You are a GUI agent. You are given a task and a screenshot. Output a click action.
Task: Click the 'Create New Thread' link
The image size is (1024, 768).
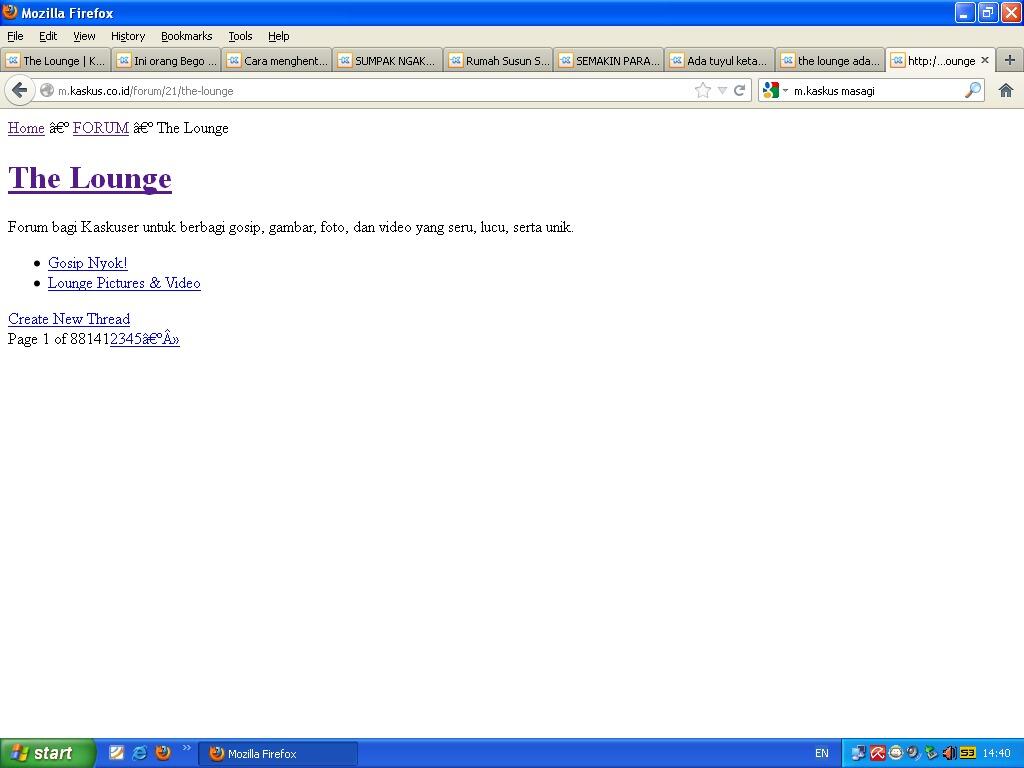69,319
